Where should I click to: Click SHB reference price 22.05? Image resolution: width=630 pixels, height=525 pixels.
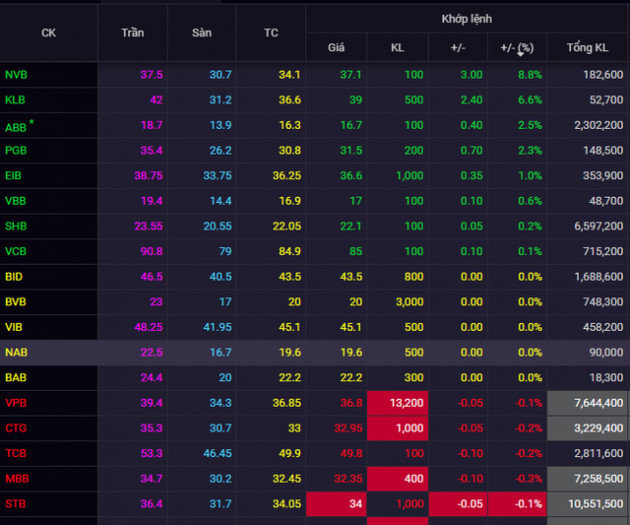point(286,226)
